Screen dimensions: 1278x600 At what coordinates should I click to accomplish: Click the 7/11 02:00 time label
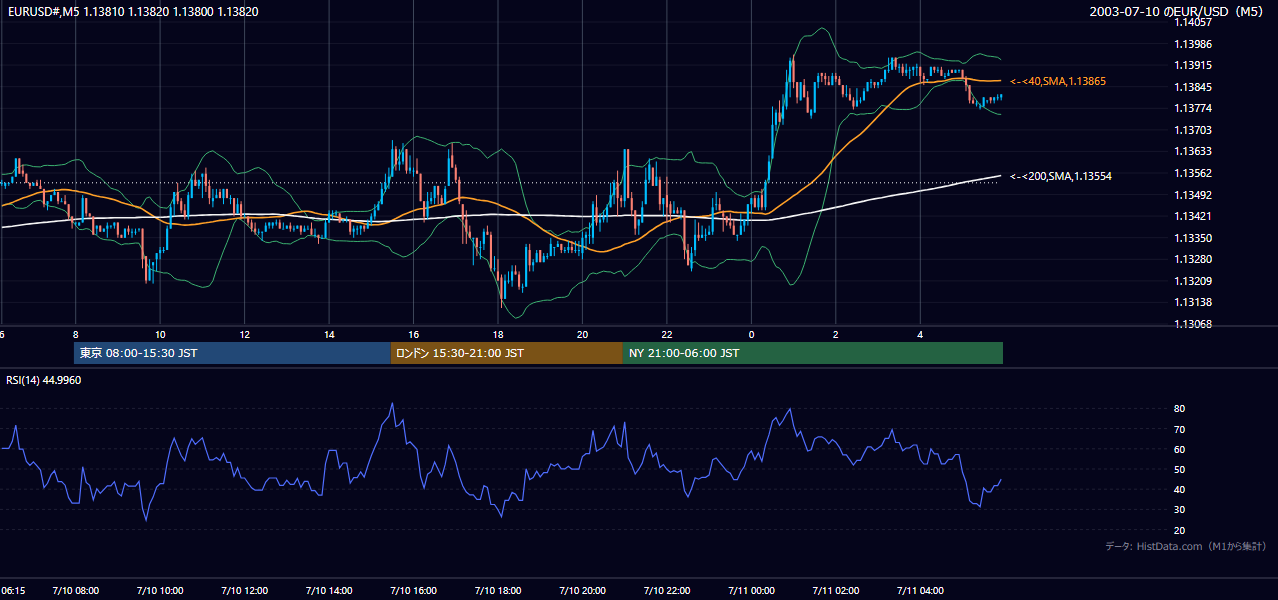[x=836, y=591]
